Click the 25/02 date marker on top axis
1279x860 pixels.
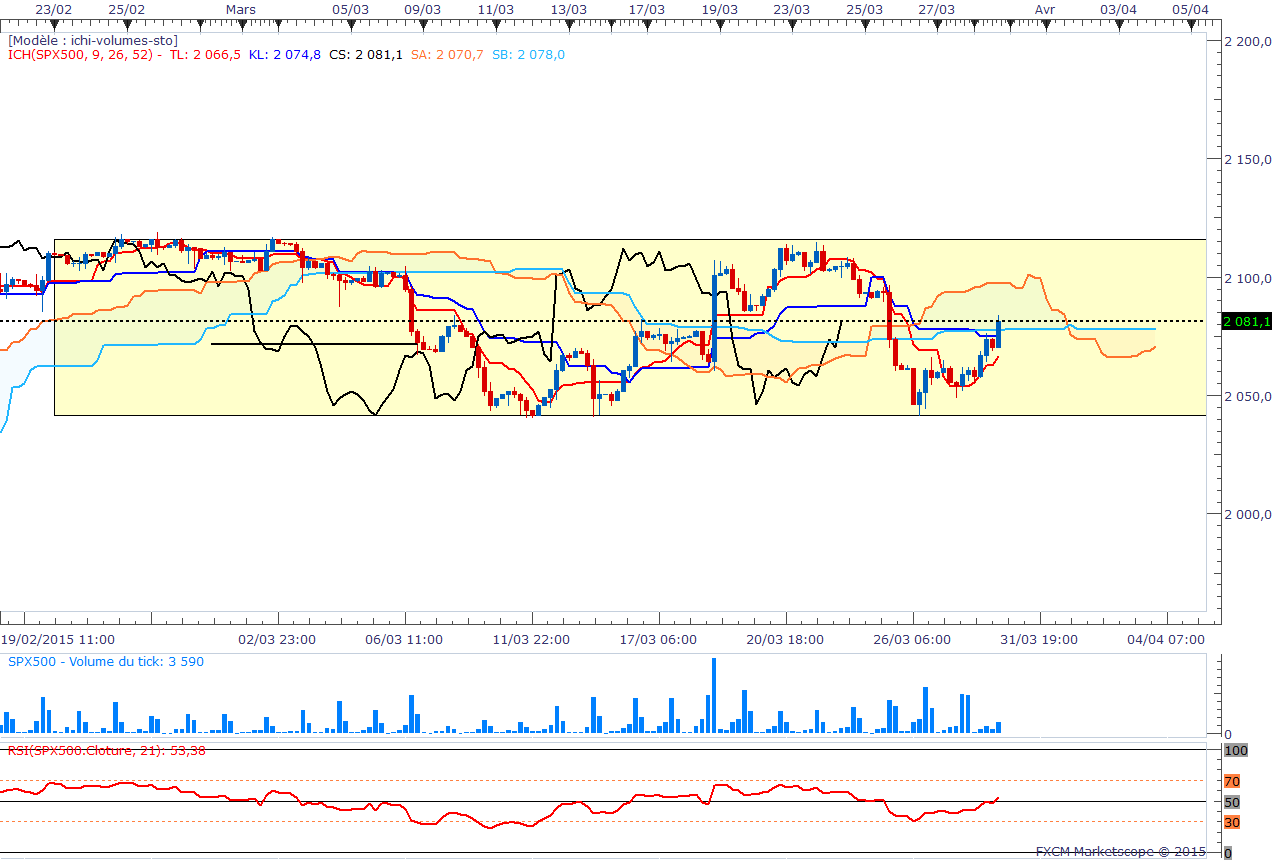tap(125, 9)
